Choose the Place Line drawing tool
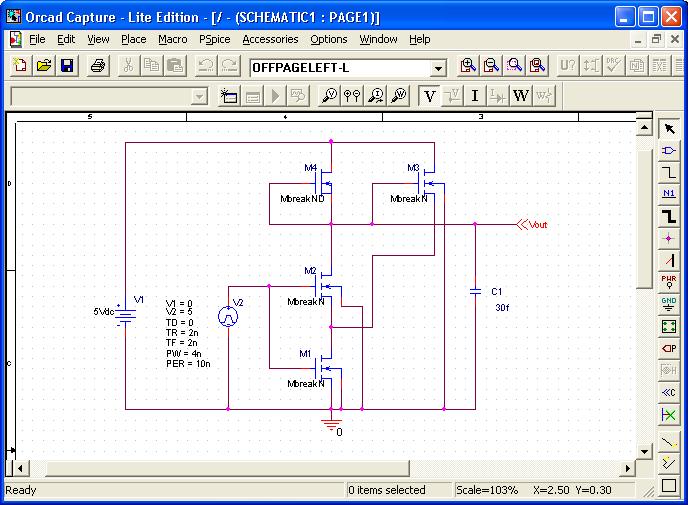 669,442
